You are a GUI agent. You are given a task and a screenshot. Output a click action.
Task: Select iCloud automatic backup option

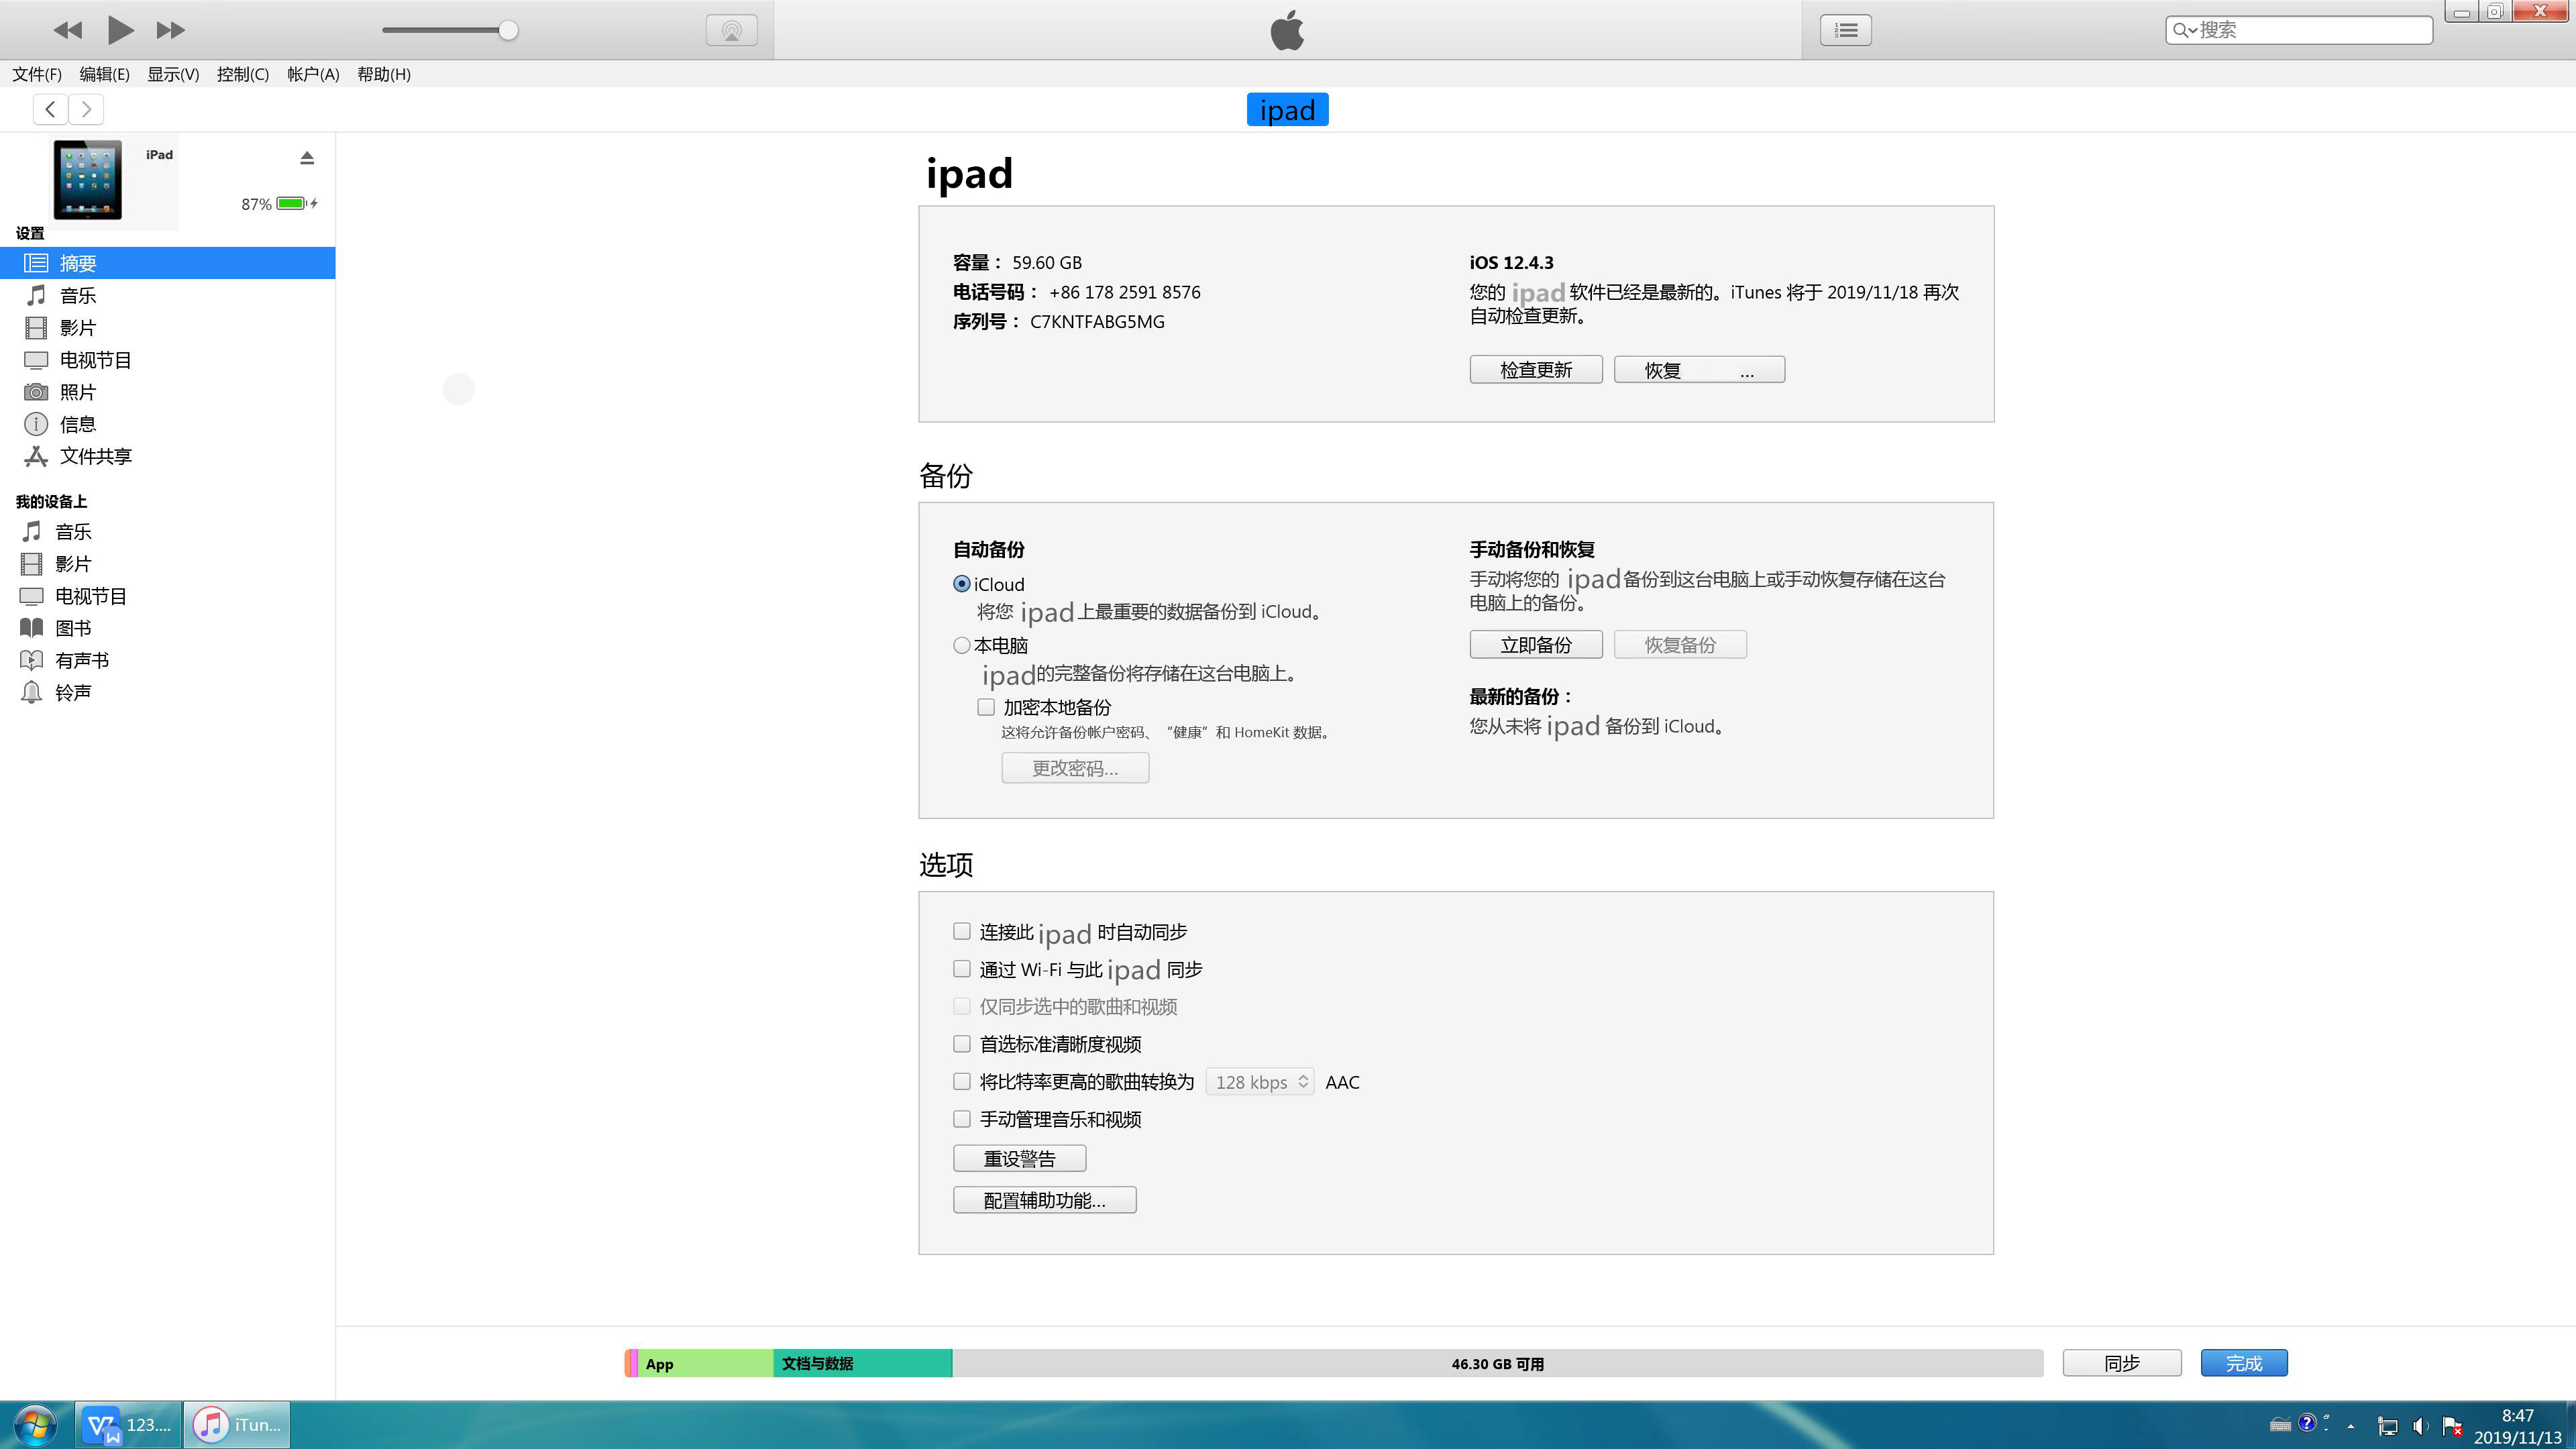pyautogui.click(x=962, y=584)
